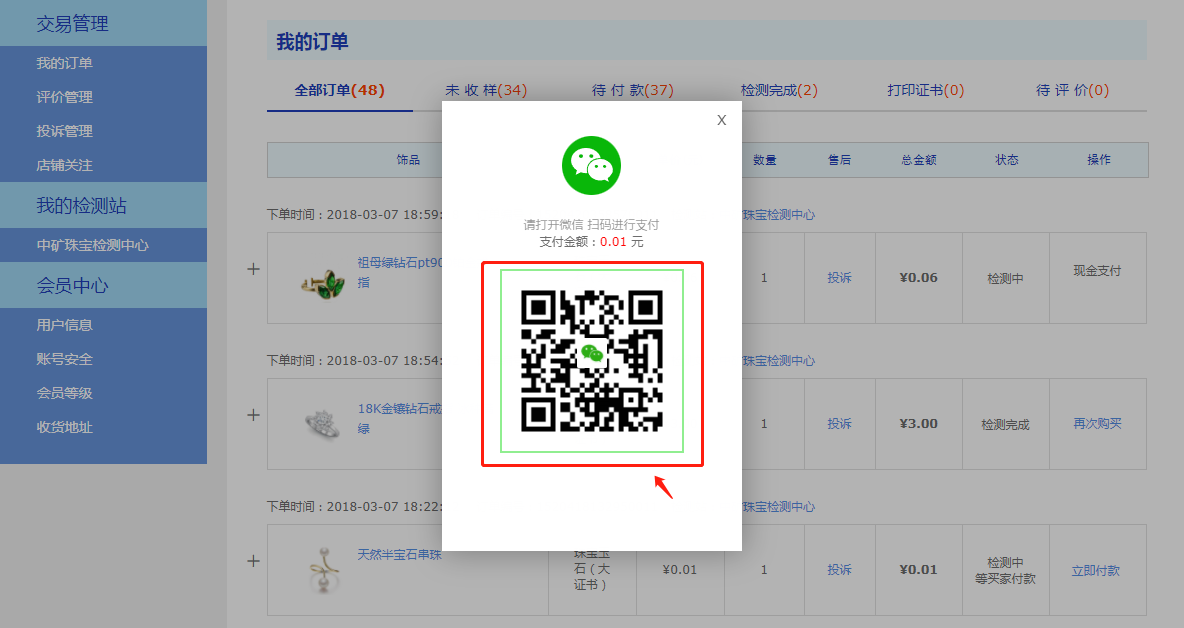Screen dimensions: 1184x628
Task: Open 中矿珠宝检测中心 in the sidebar
Action: tap(92, 245)
